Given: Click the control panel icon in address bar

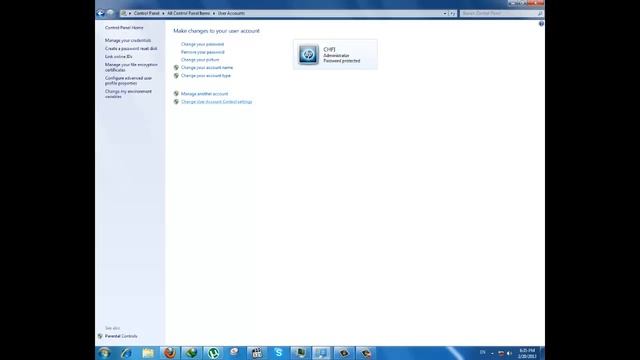Looking at the screenshot, I should point(124,13).
